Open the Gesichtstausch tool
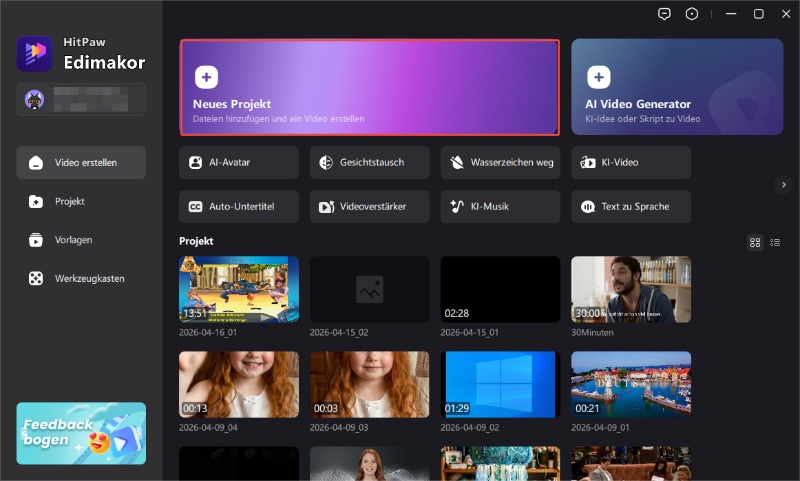 click(x=369, y=163)
